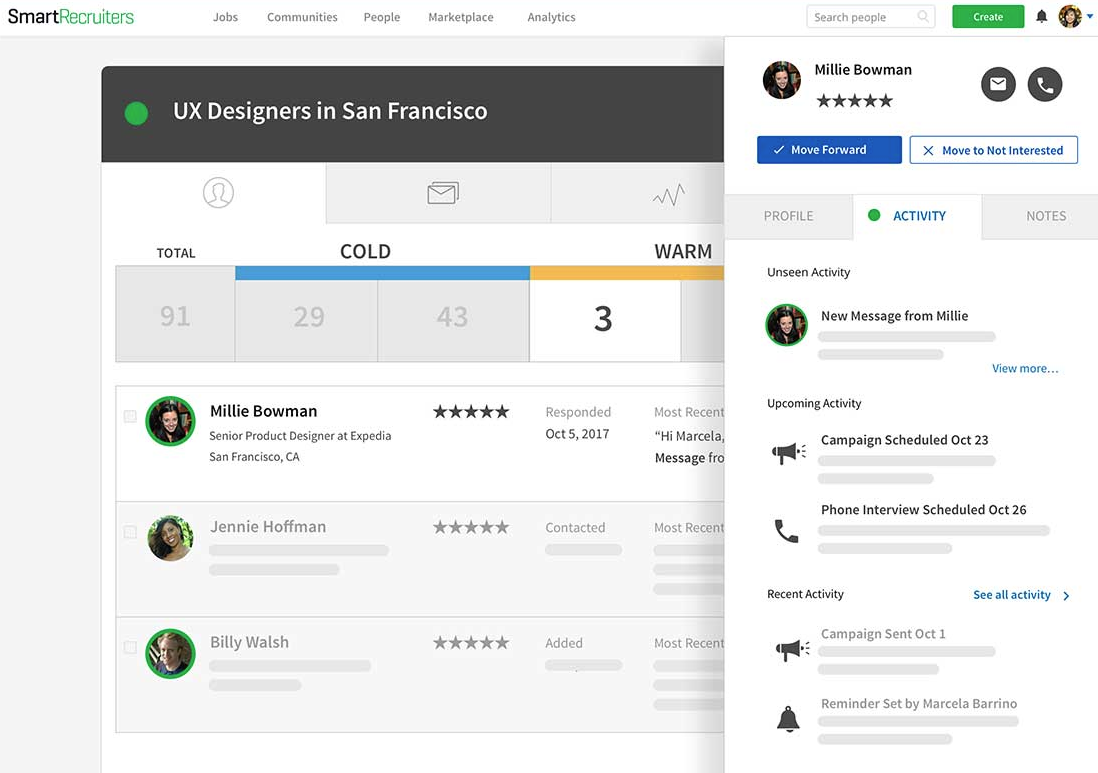This screenshot has width=1098, height=773.
Task: Select the WARM 3 count cell
Action: (x=605, y=320)
